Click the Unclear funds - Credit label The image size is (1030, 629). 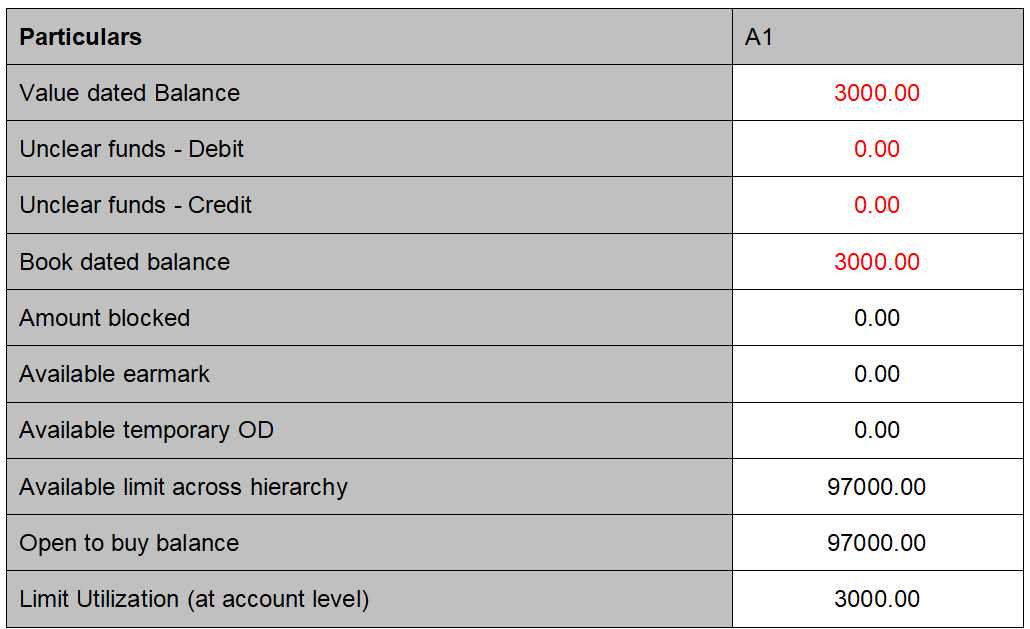136,205
